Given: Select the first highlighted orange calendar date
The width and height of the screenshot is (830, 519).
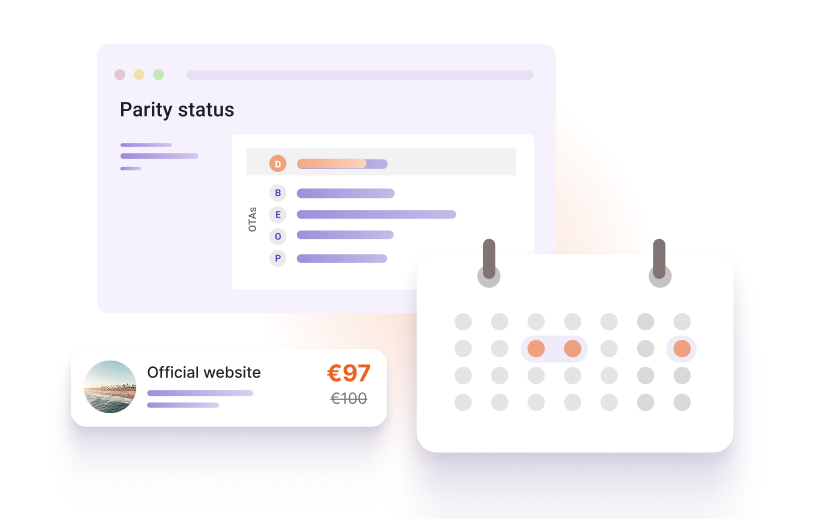Looking at the screenshot, I should pos(536,349).
